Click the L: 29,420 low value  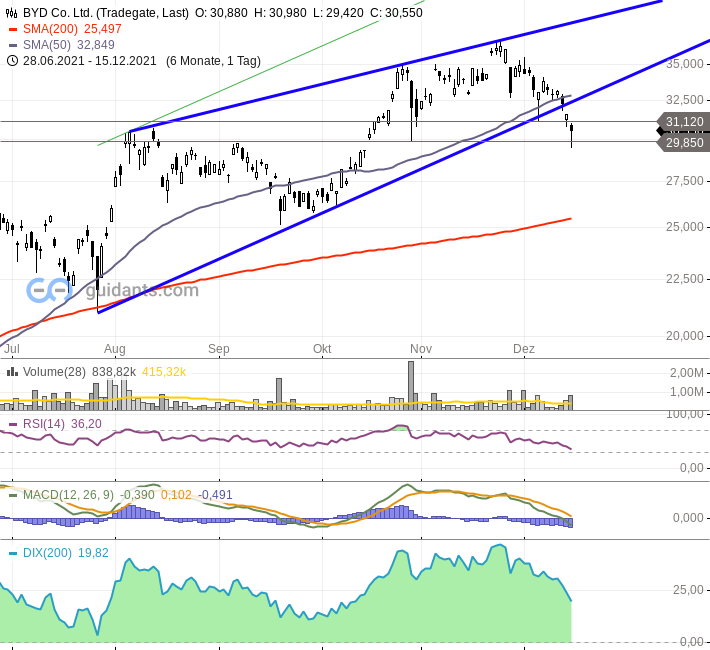coord(338,13)
